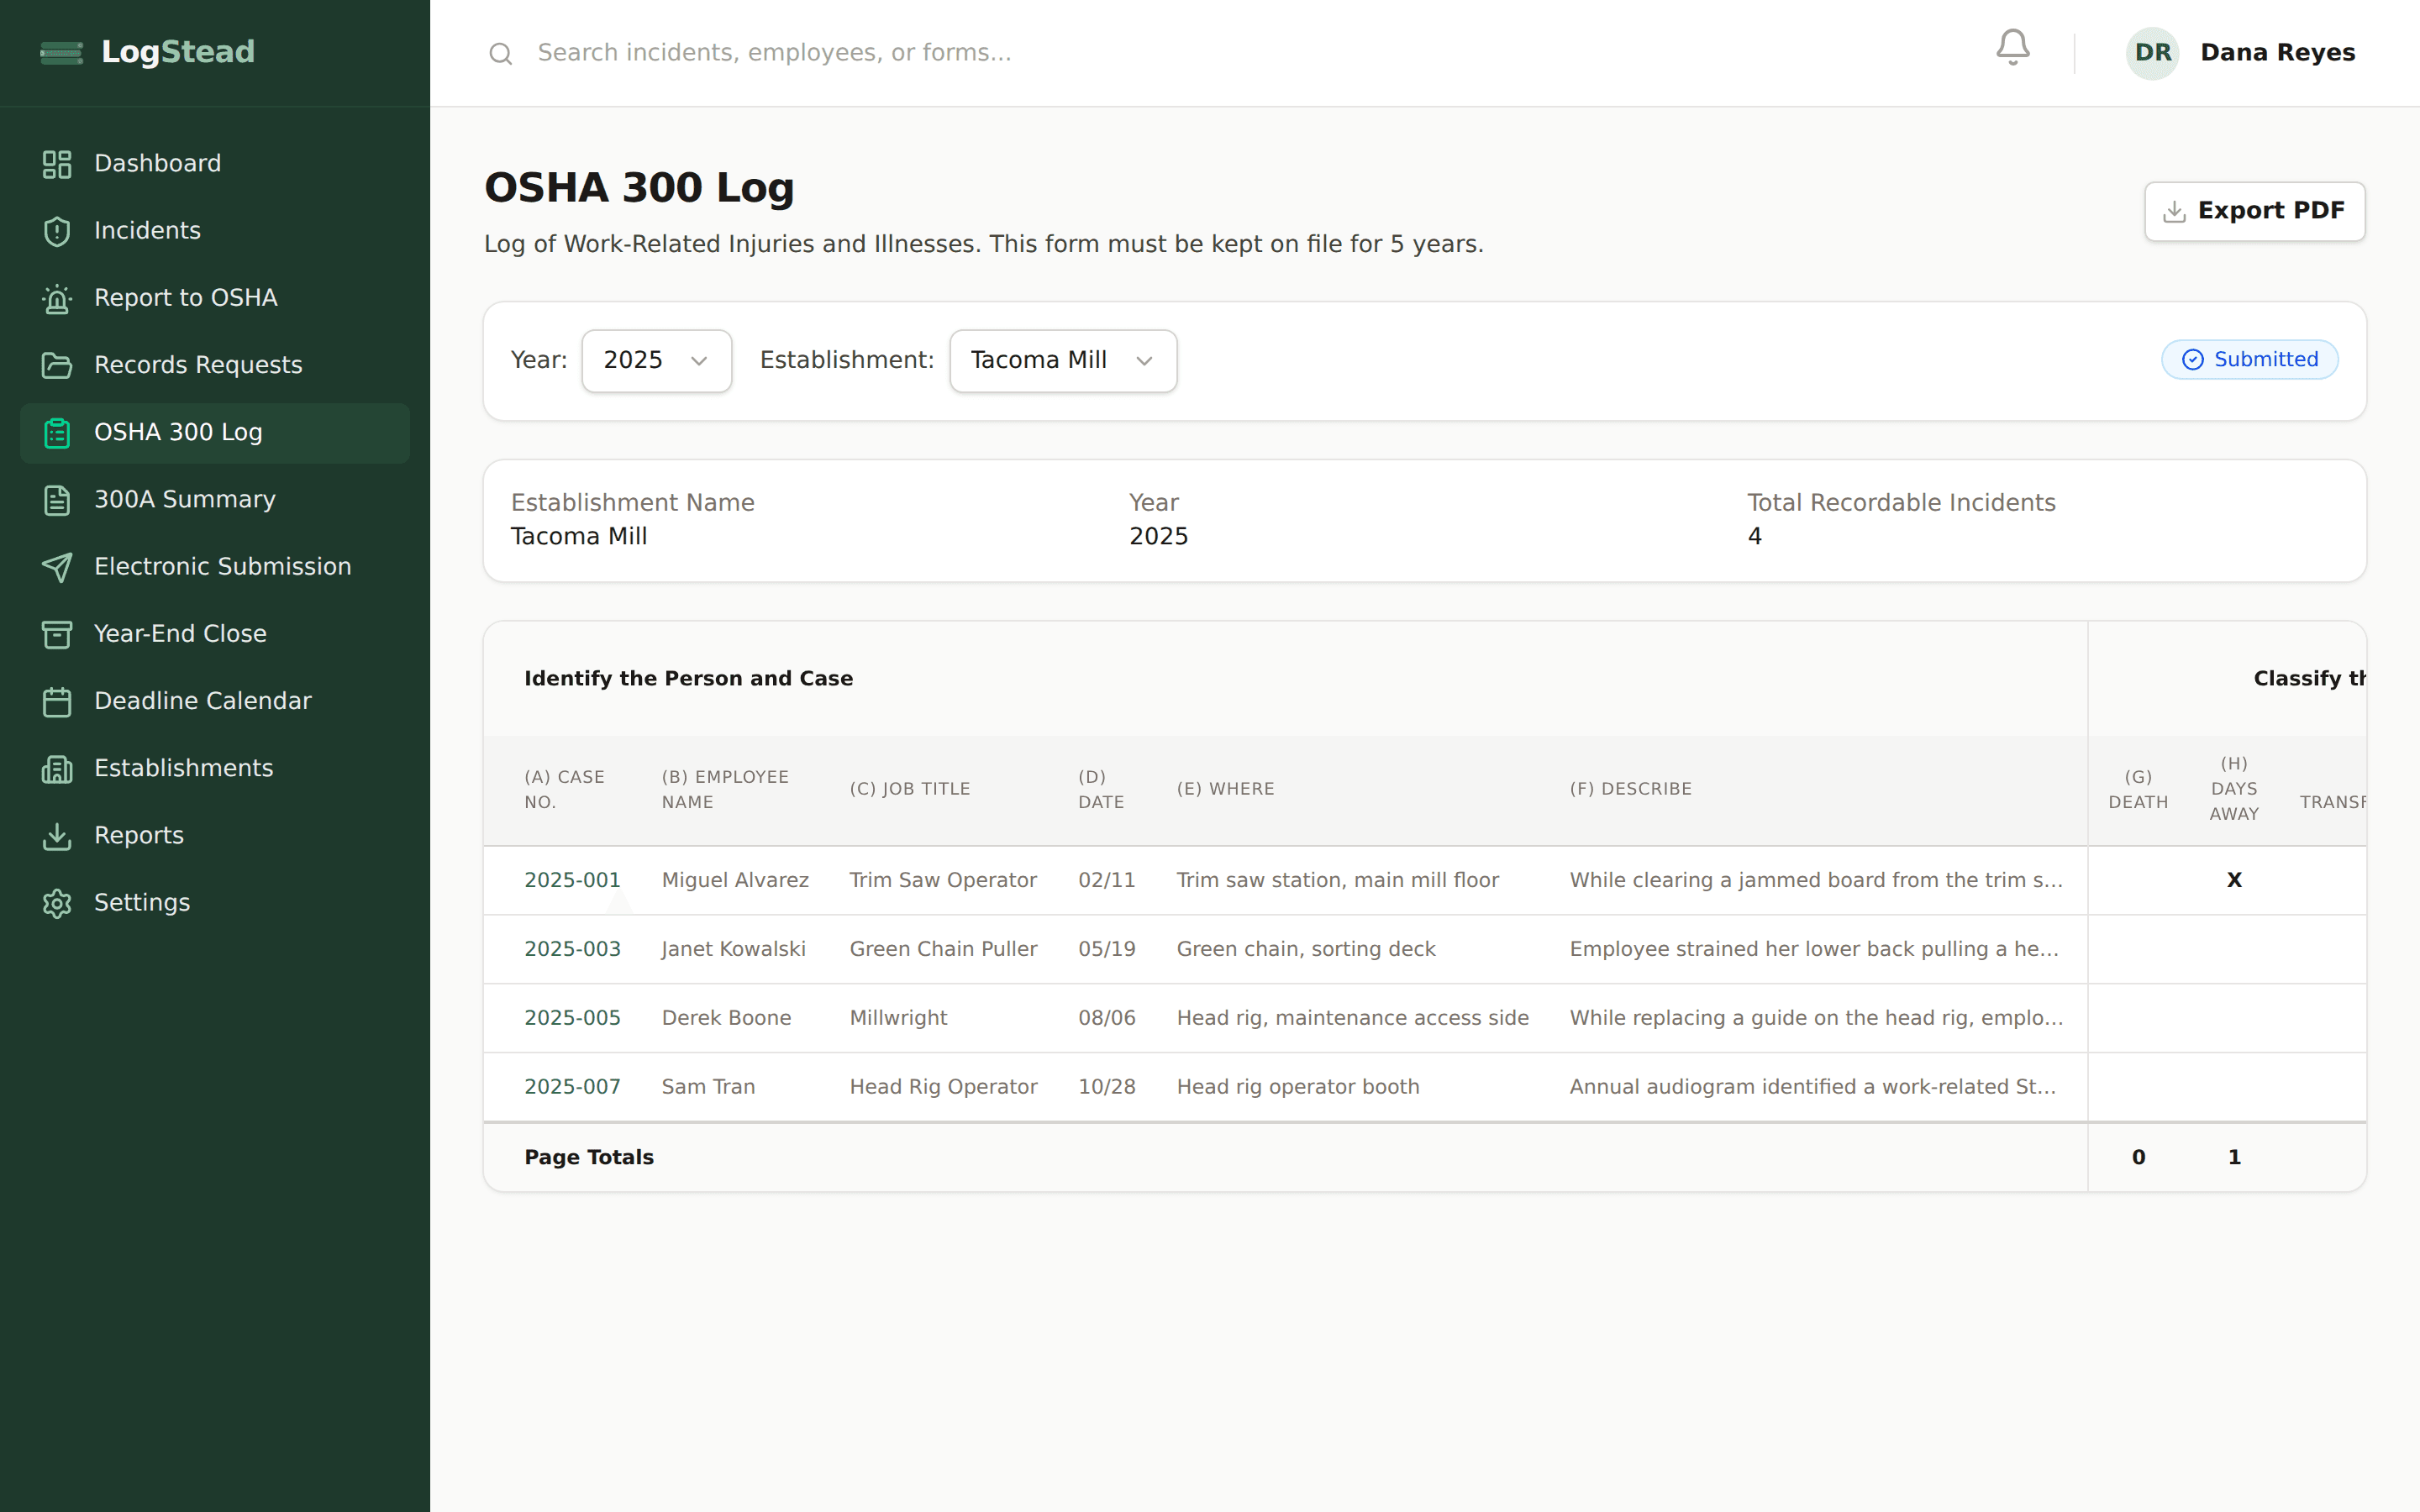Click the Records Requests folder icon
The width and height of the screenshot is (2420, 1512).
[x=57, y=365]
